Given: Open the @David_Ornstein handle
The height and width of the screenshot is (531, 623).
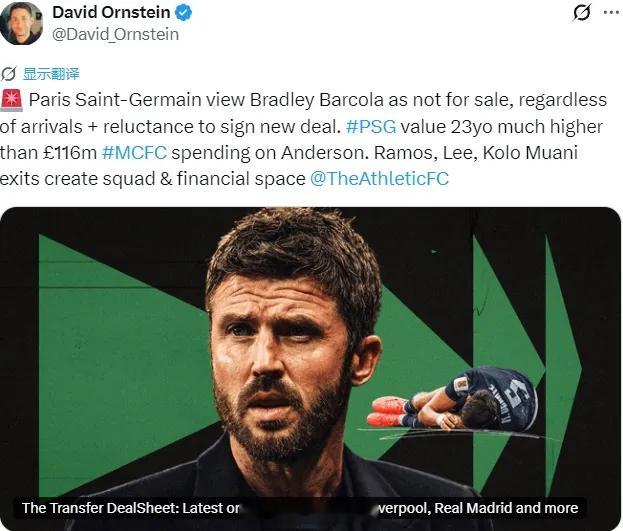Looking at the screenshot, I should click(x=116, y=35).
